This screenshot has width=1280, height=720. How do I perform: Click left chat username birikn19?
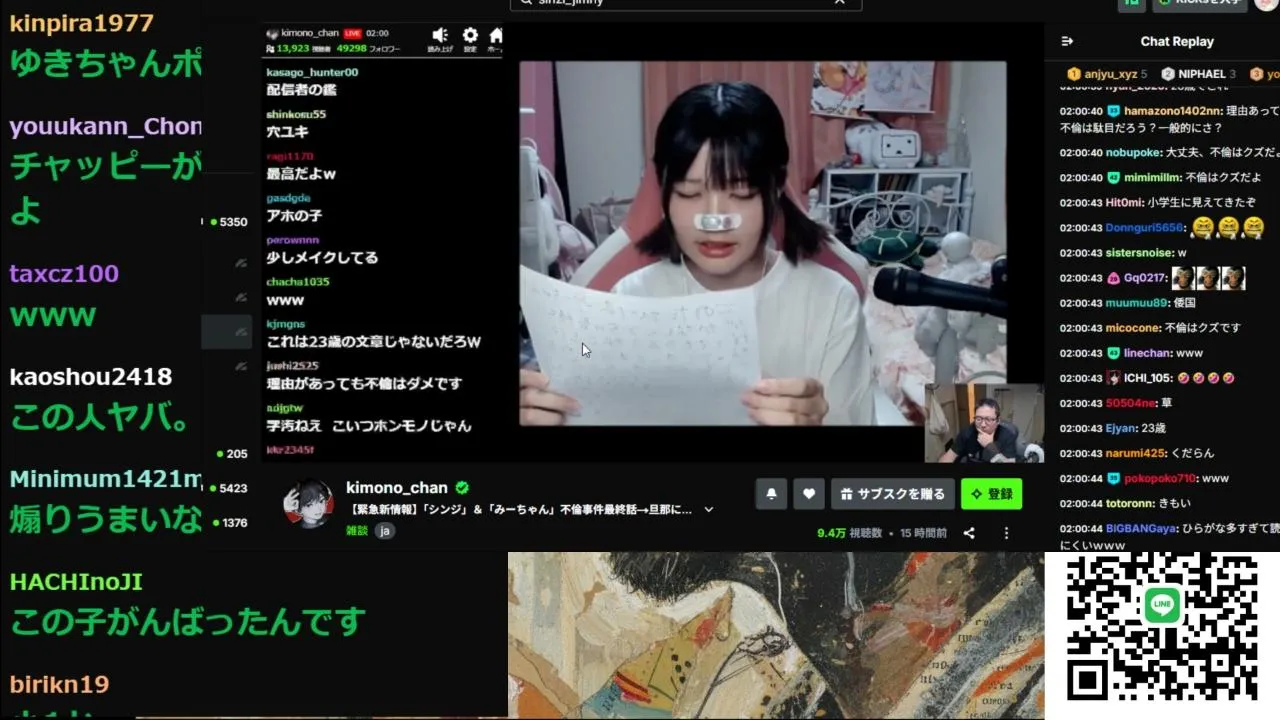[x=59, y=684]
